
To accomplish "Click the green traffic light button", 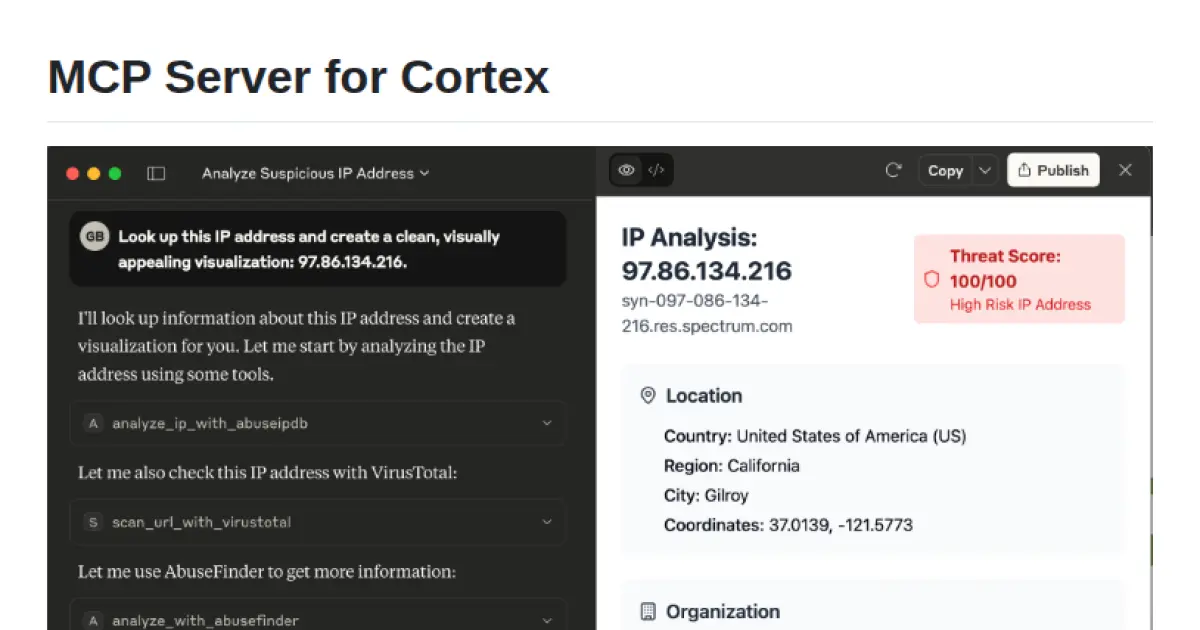I will [x=115, y=172].
